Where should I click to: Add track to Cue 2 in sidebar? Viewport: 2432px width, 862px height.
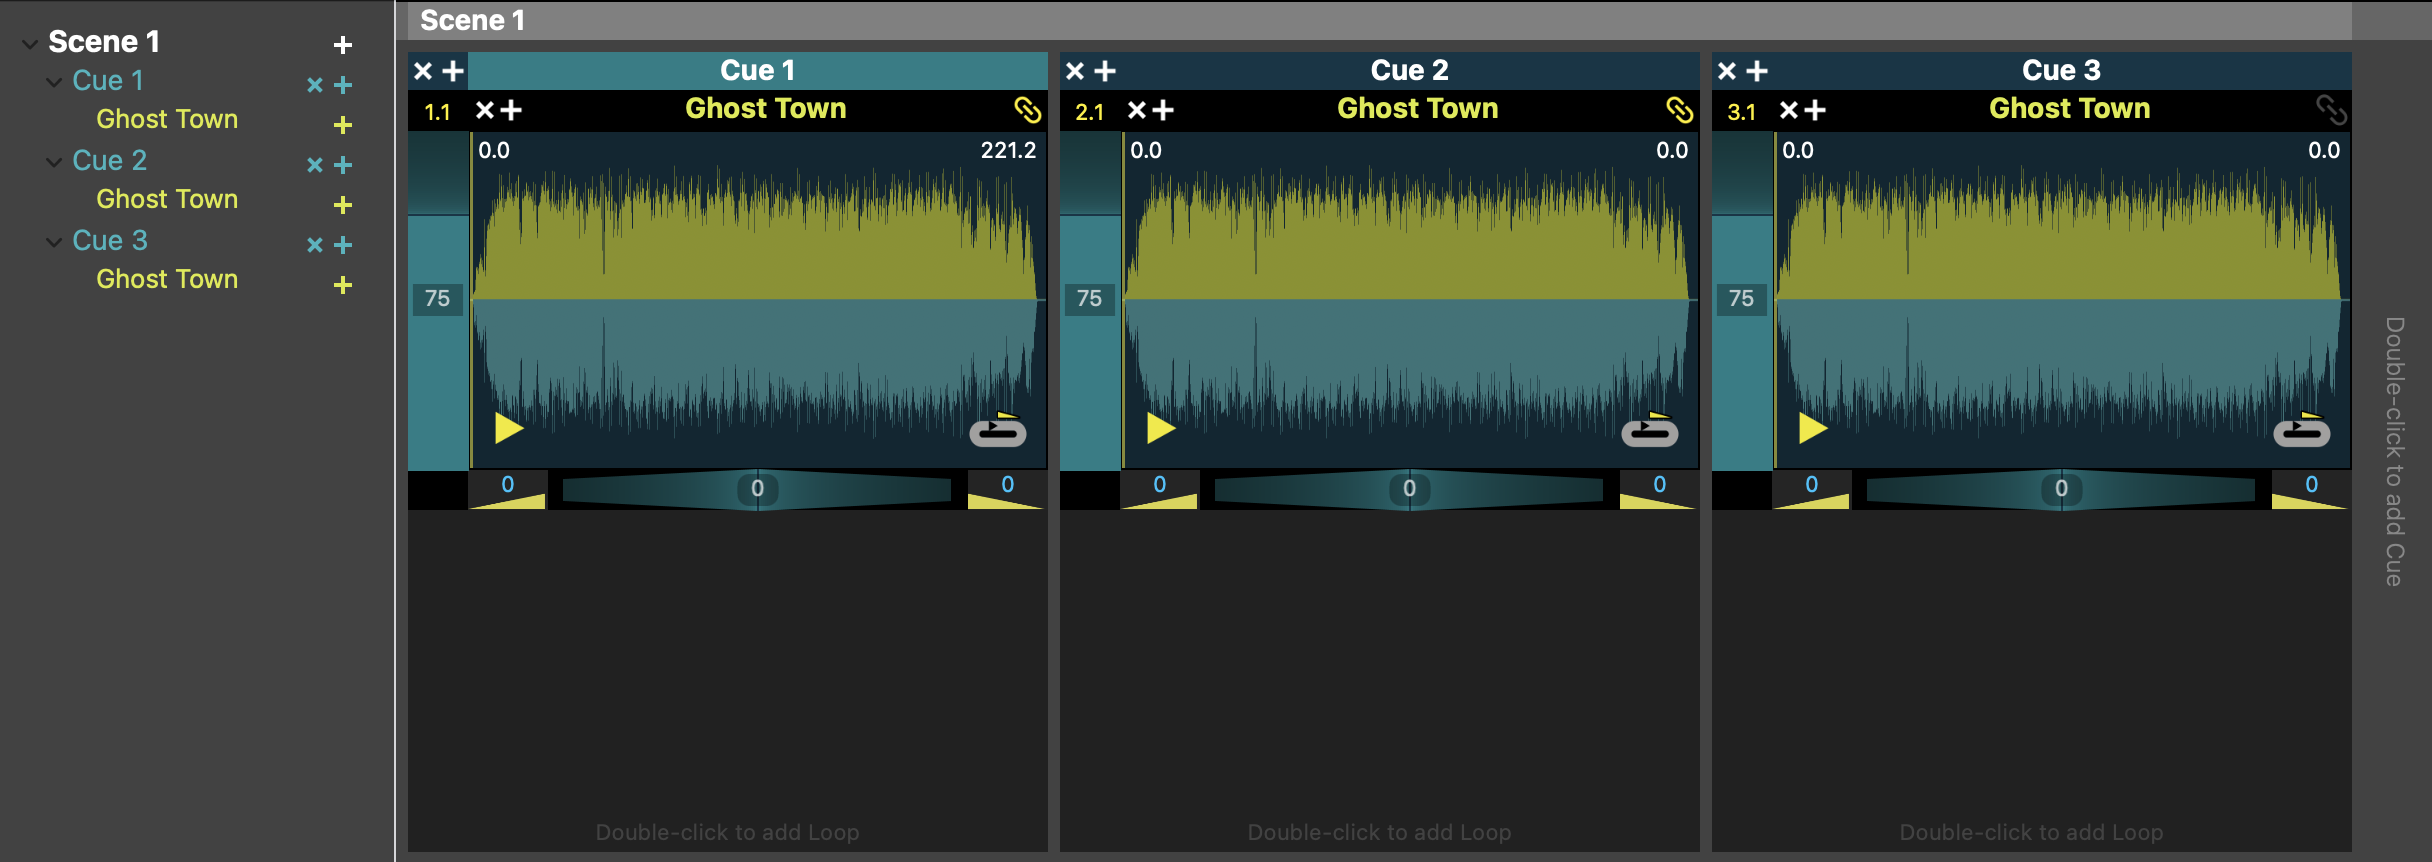pos(343,165)
